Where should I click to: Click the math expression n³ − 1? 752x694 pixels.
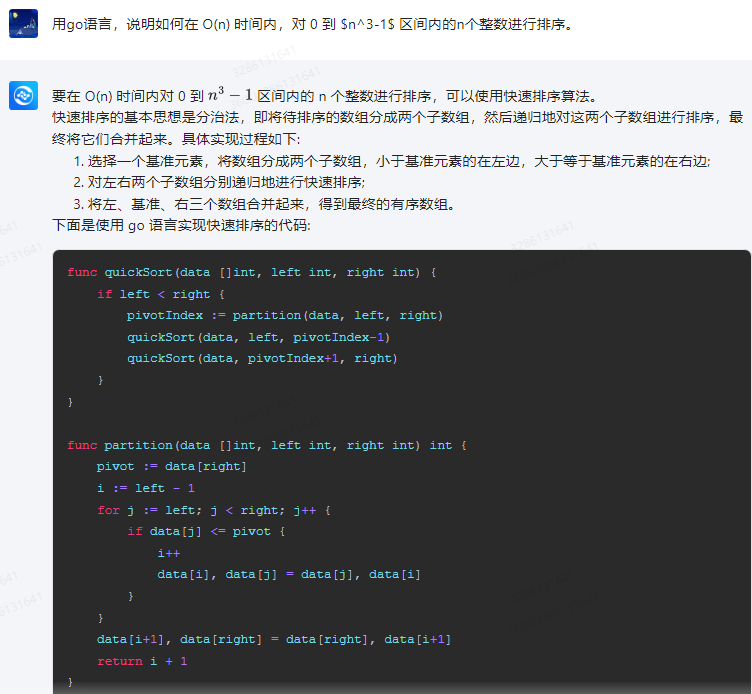click(230, 94)
